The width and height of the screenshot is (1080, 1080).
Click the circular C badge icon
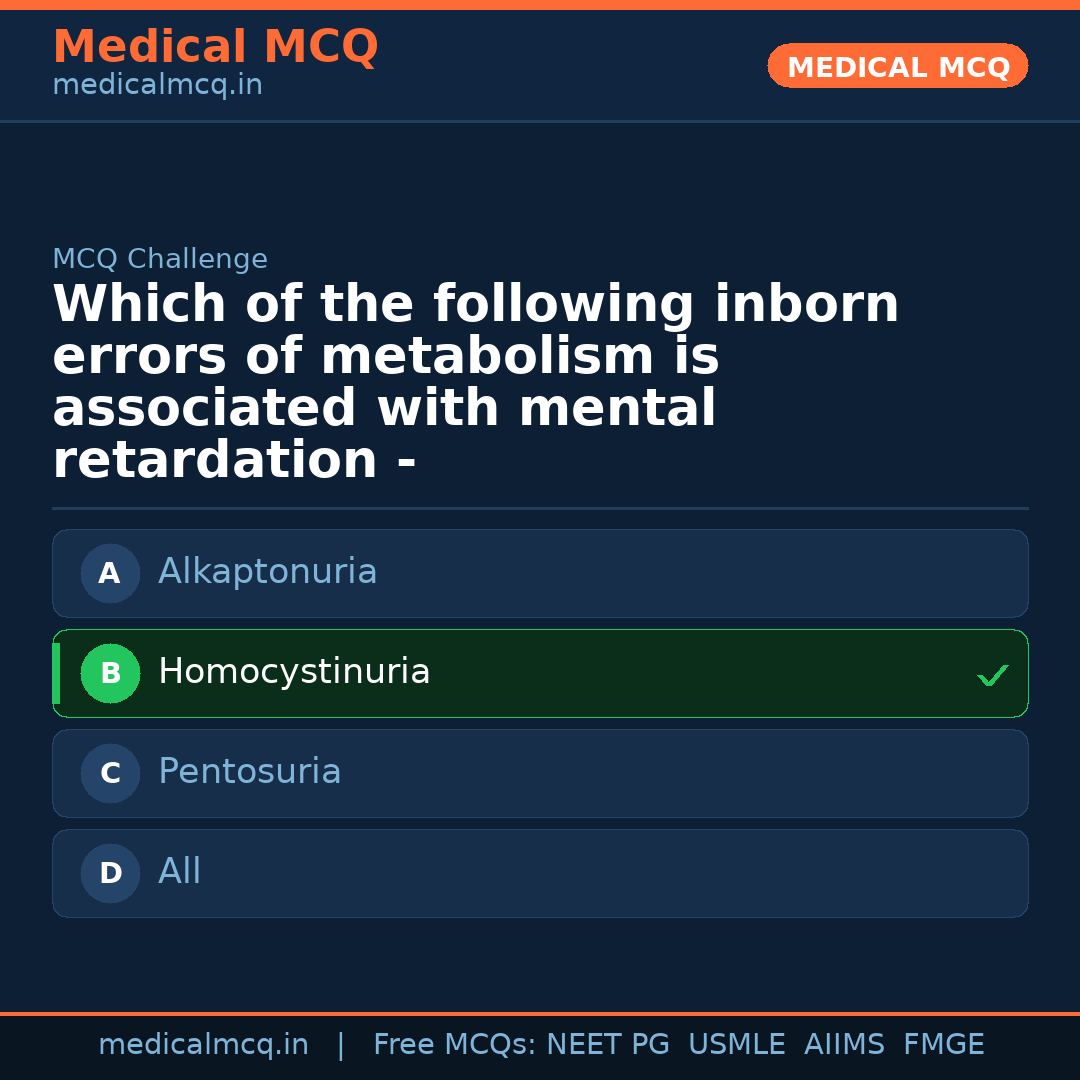(x=110, y=773)
